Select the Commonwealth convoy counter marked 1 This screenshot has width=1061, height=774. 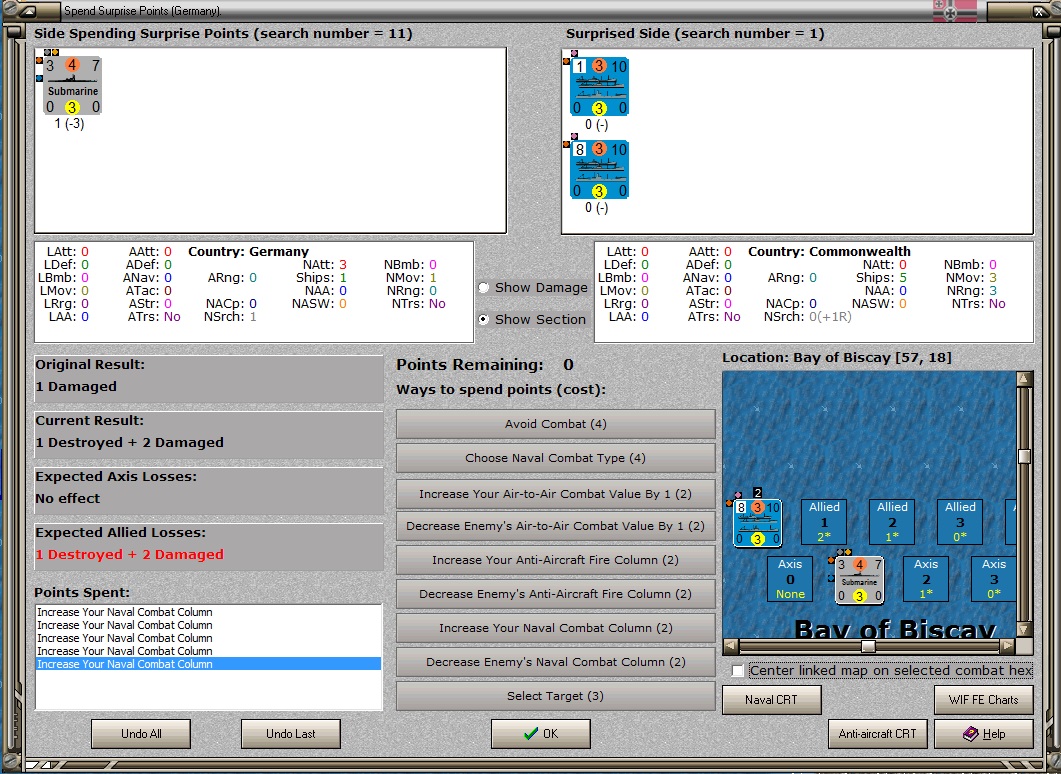(x=600, y=87)
